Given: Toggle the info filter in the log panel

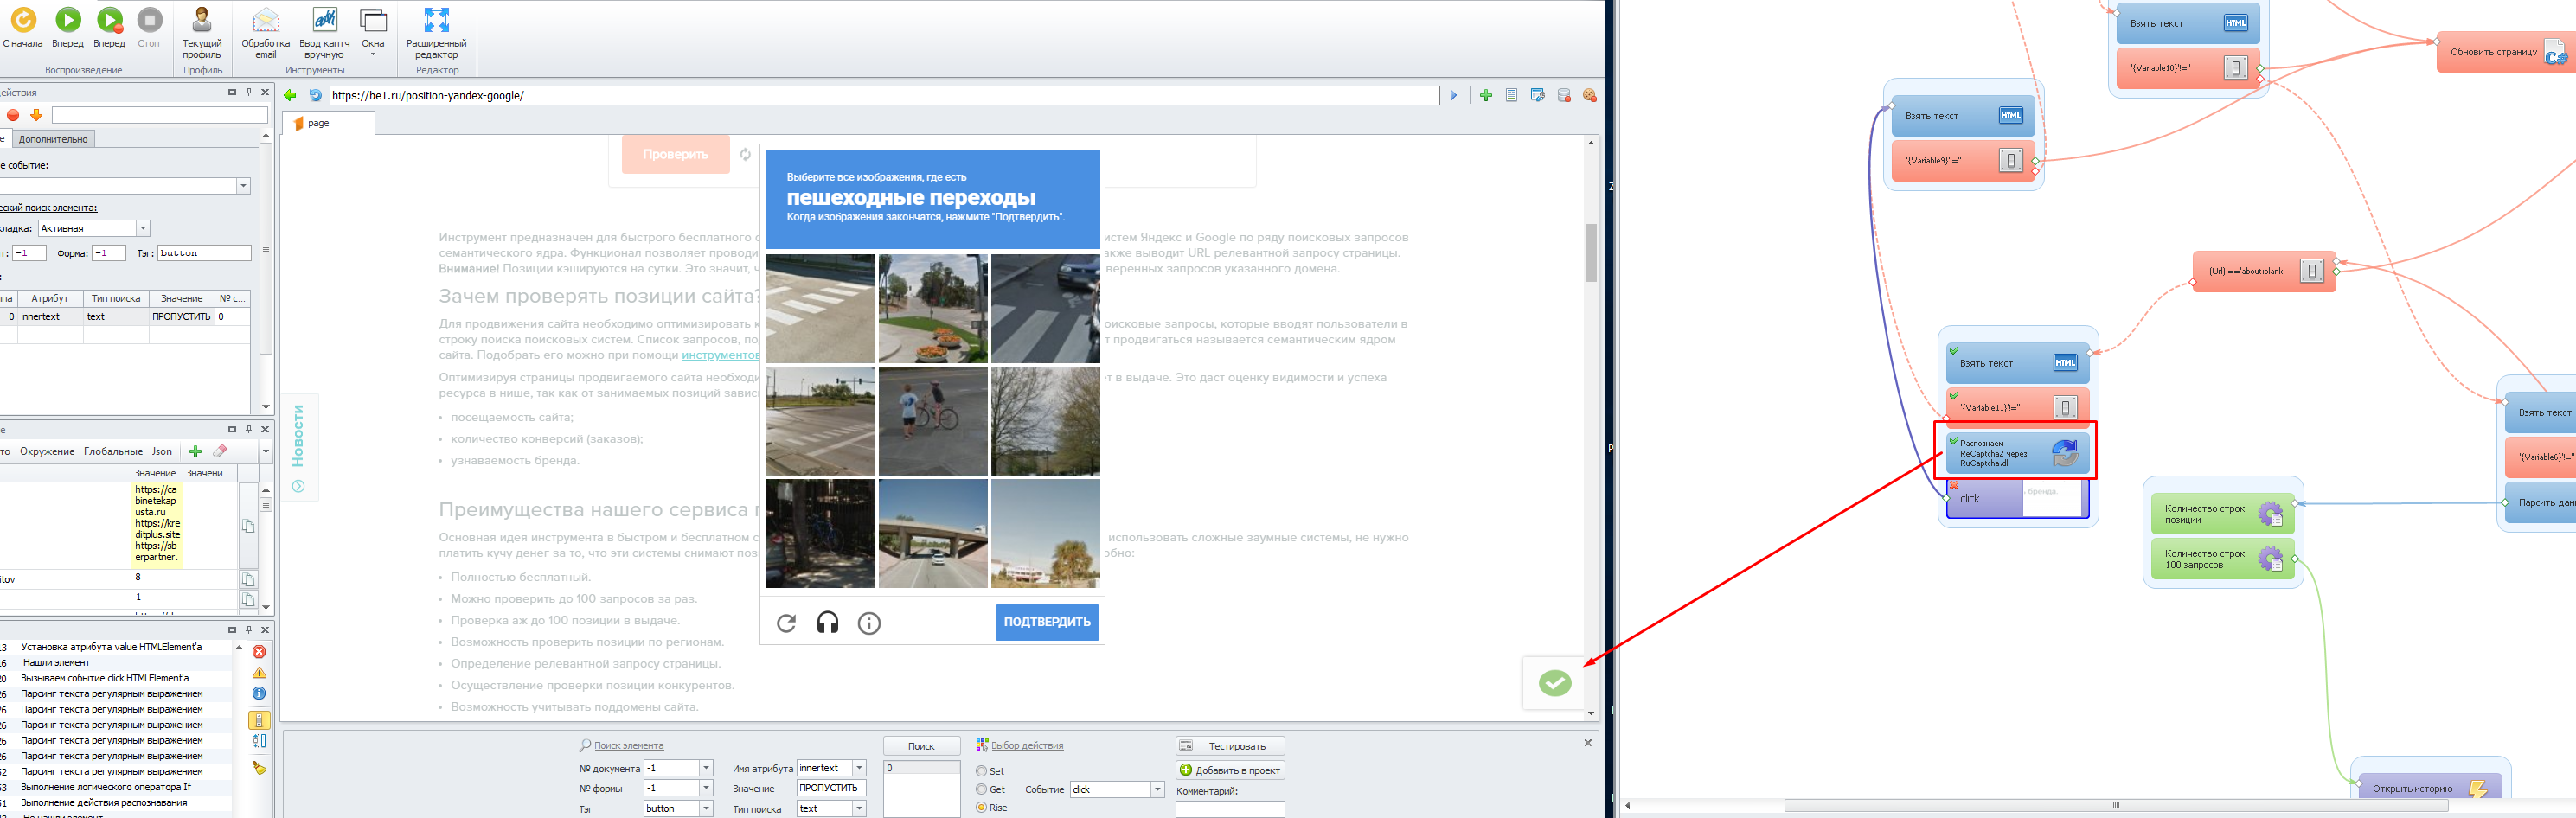Looking at the screenshot, I should [x=259, y=693].
